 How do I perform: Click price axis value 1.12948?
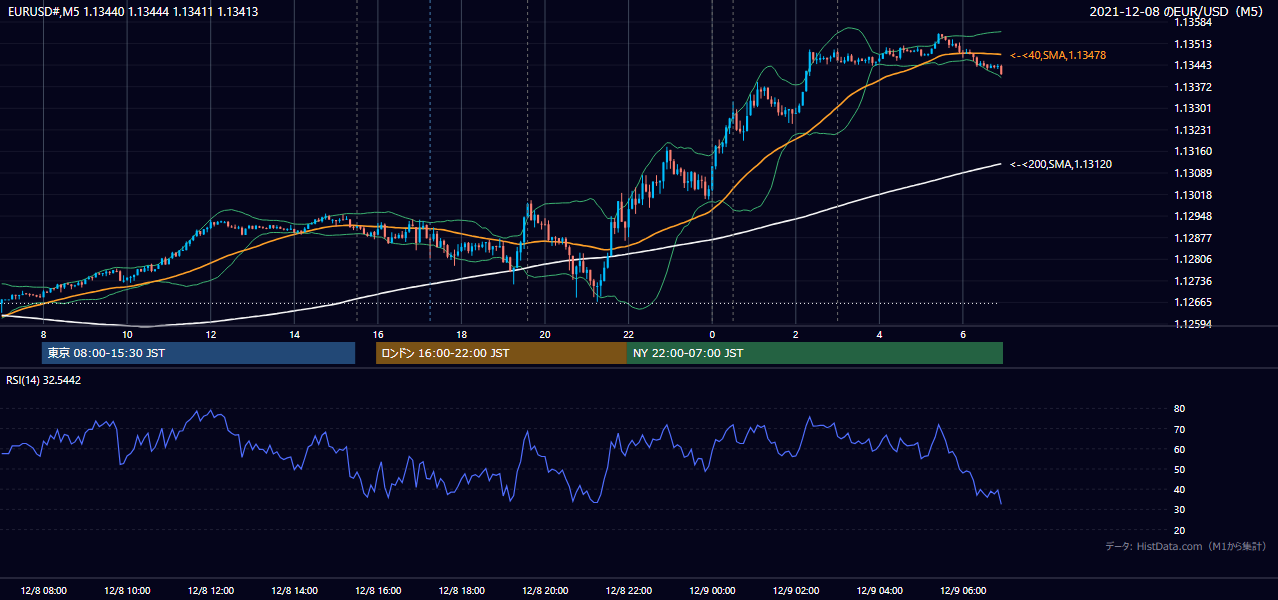(x=1194, y=216)
